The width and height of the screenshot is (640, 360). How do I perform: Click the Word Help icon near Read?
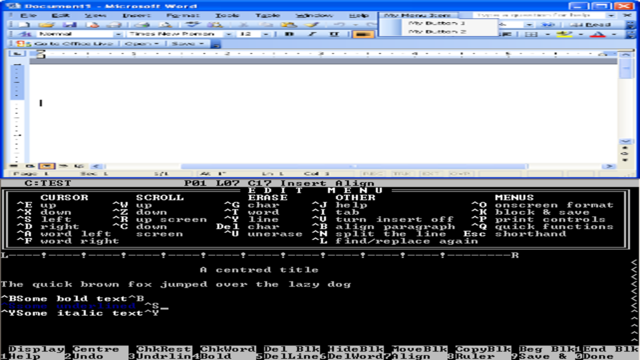point(549,24)
